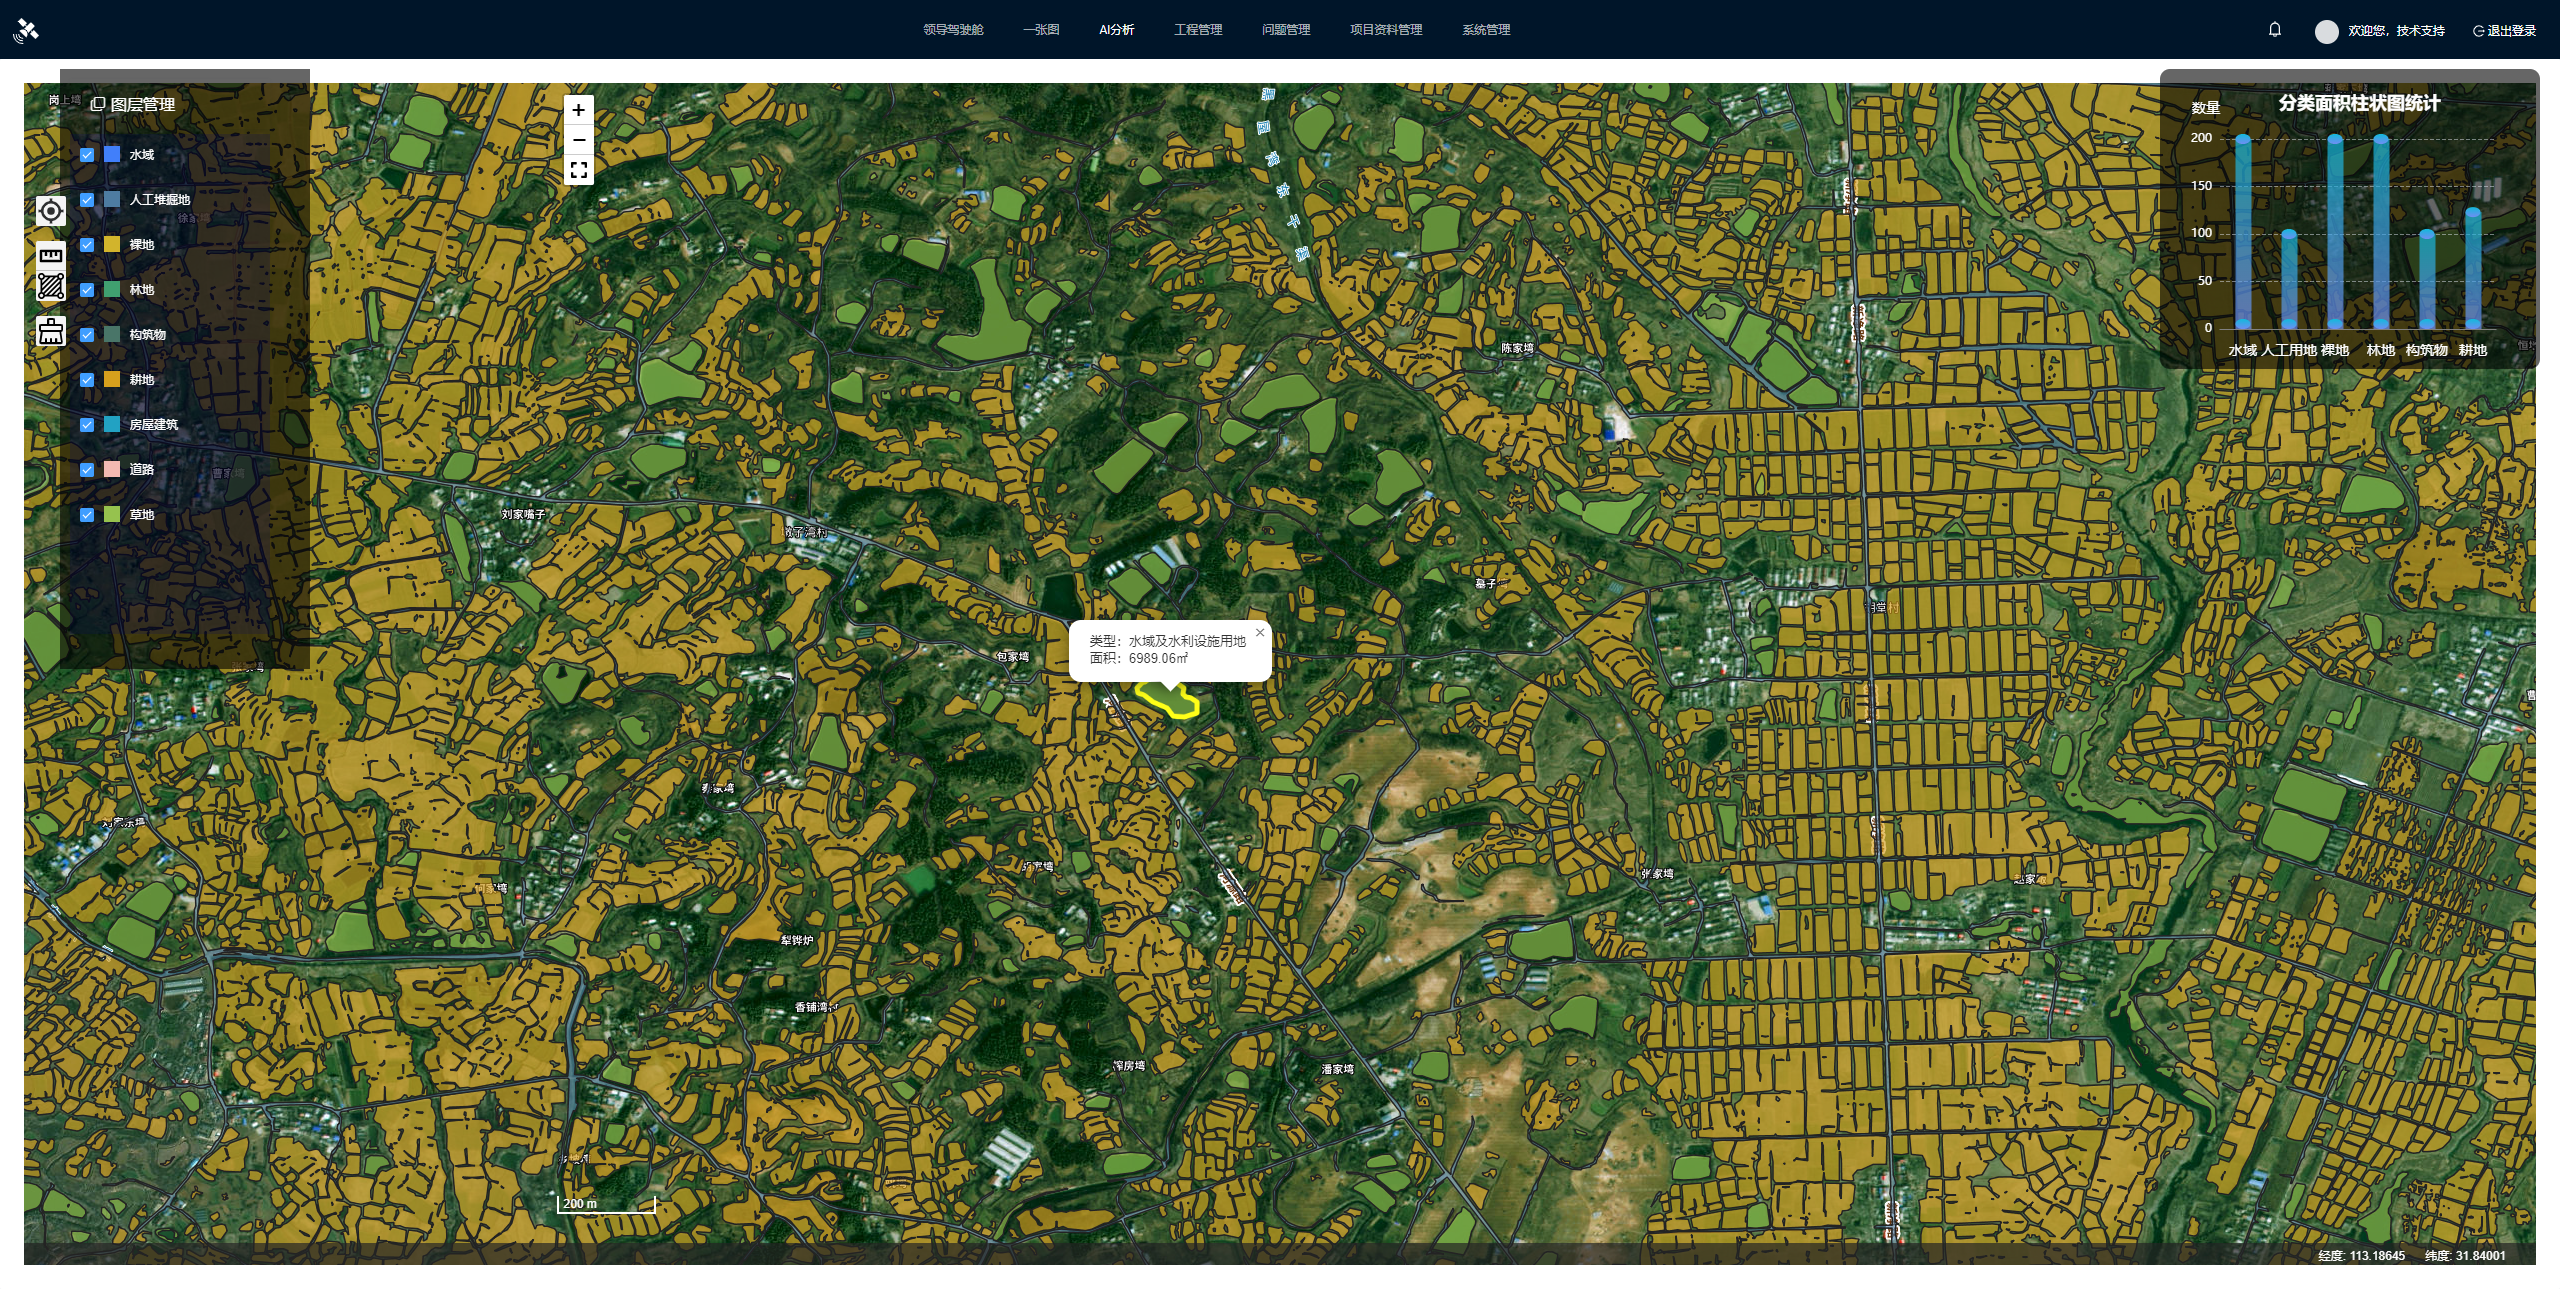Viewport: 2560px width, 1289px height.
Task: Zoom in the map with plus button
Action: pos(578,110)
